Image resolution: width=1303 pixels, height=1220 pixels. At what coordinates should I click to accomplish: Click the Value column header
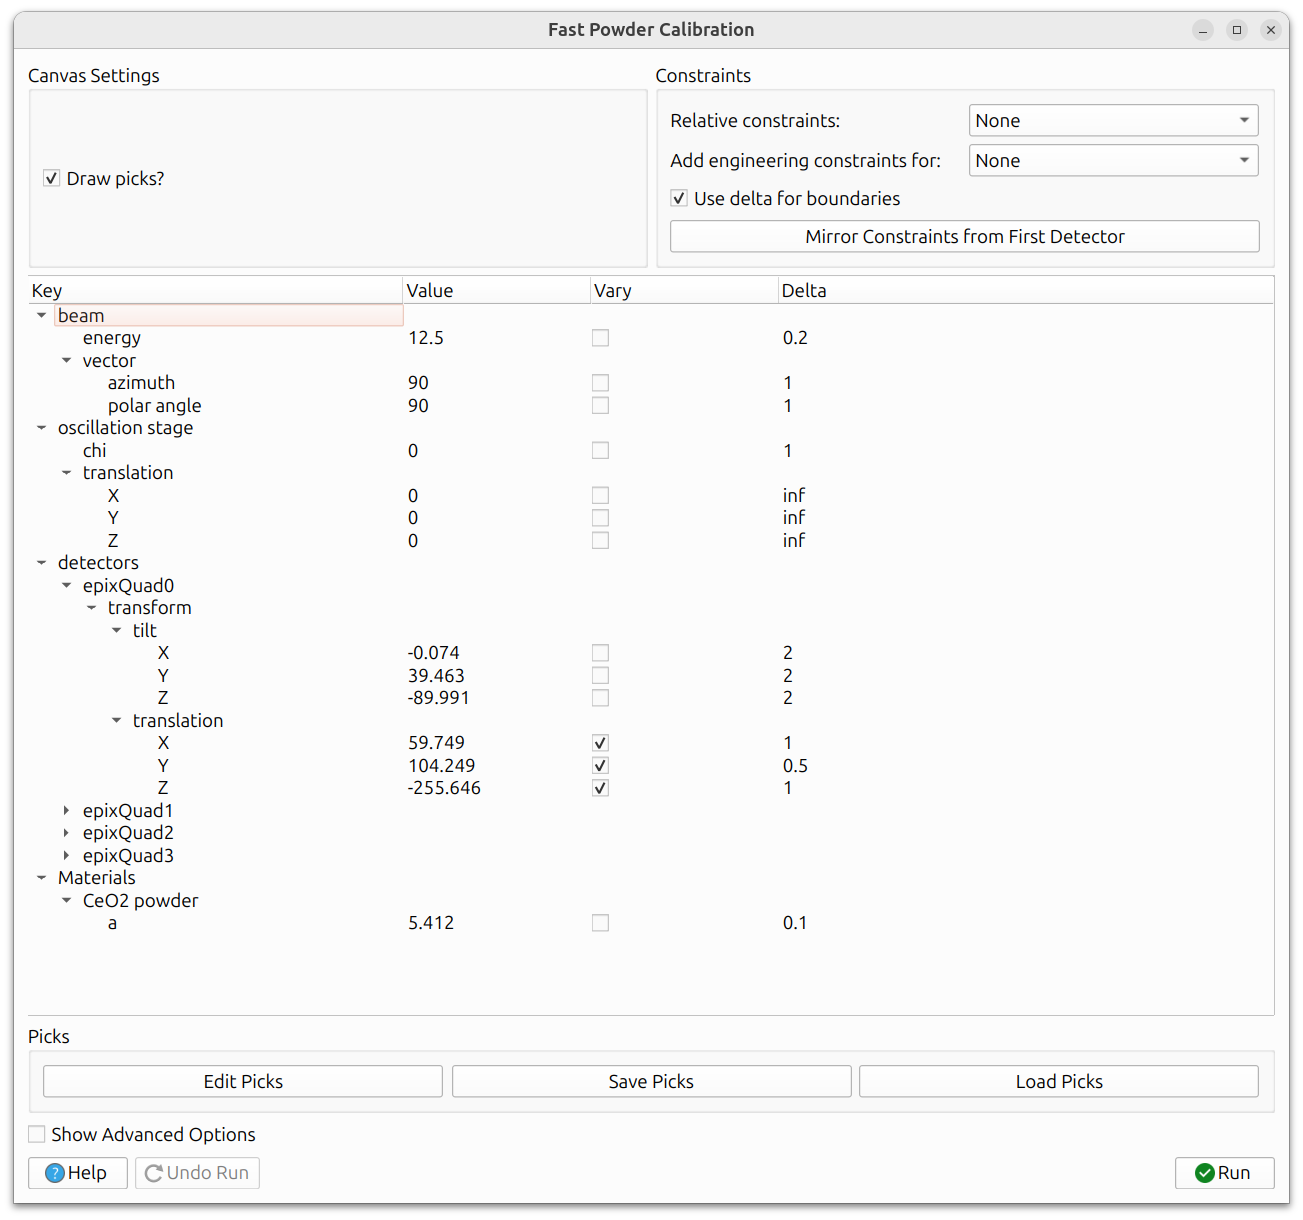(x=496, y=291)
